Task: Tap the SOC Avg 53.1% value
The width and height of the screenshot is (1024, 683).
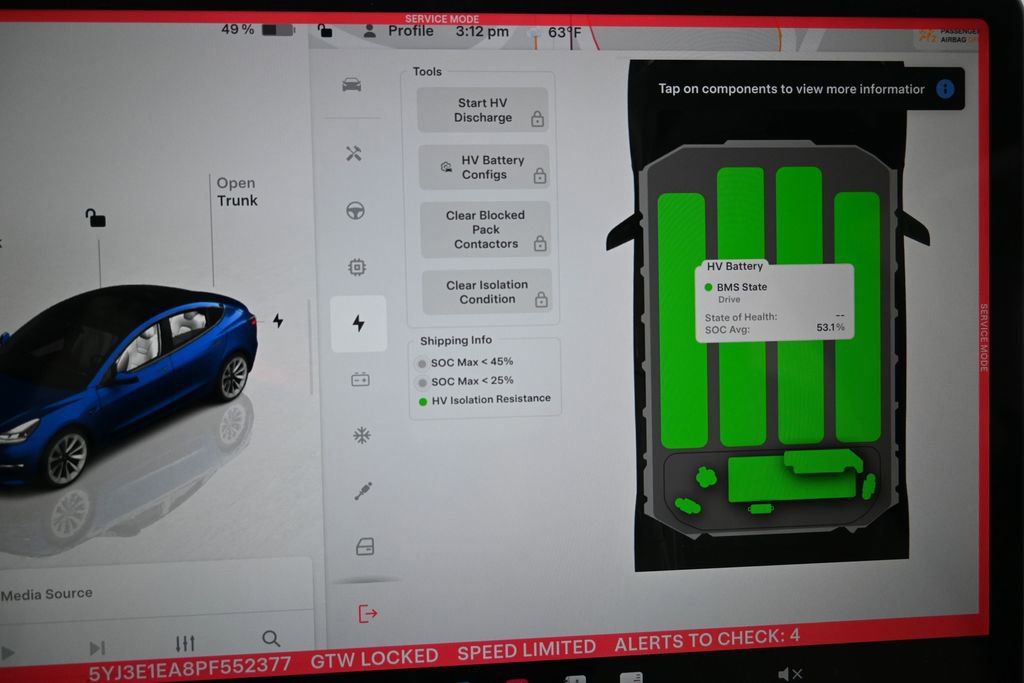Action: click(x=830, y=327)
